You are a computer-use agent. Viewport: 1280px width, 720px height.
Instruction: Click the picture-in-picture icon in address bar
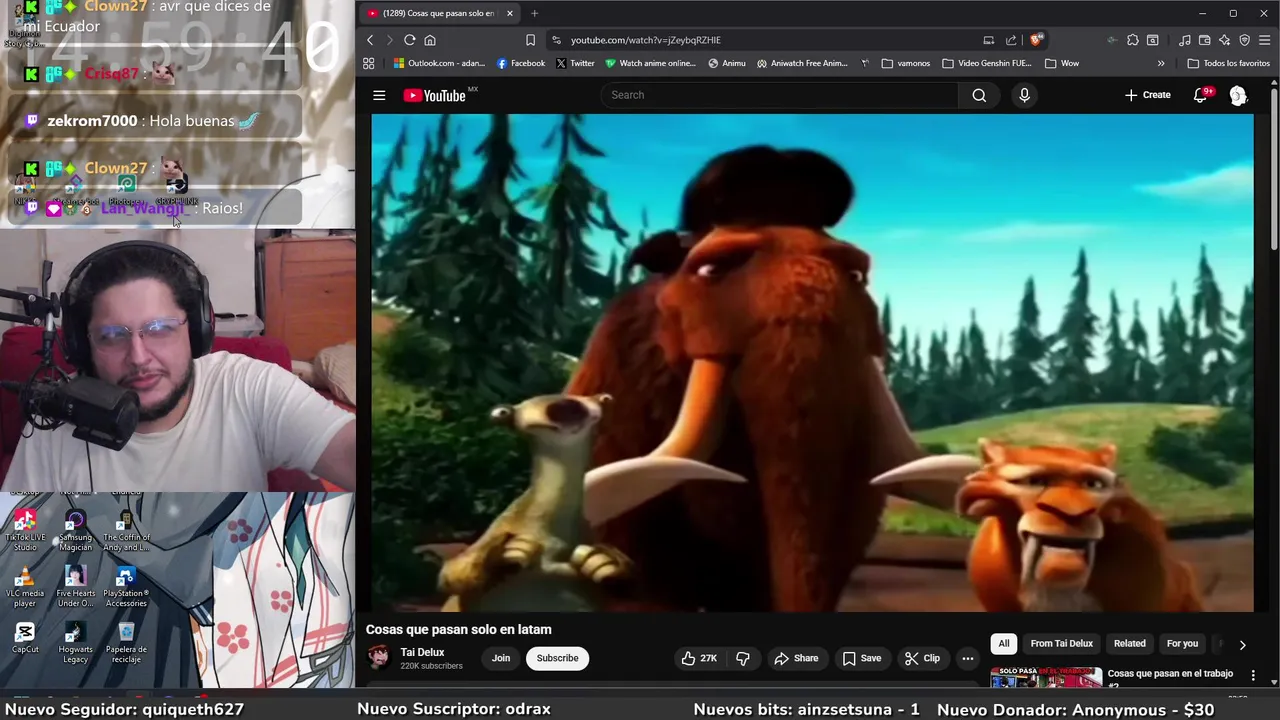coord(989,40)
